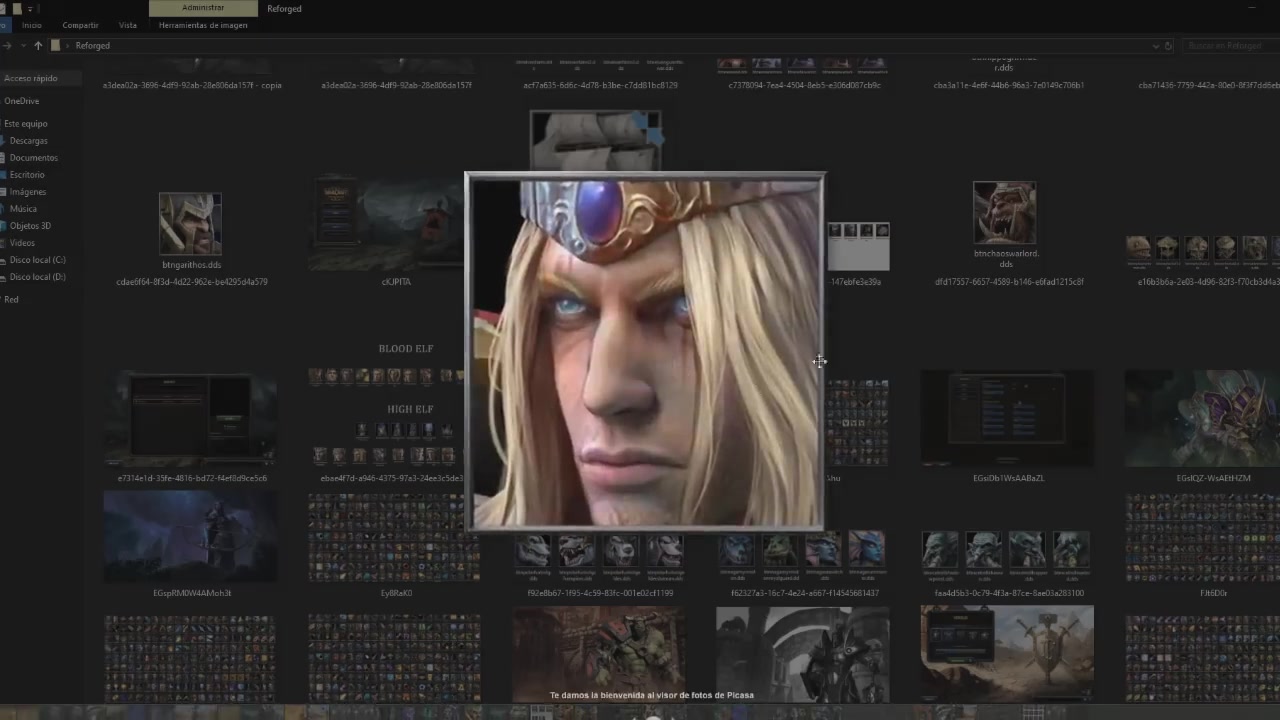Click the cdae6f64-8f3d folder name
The image size is (1280, 720).
(x=191, y=282)
